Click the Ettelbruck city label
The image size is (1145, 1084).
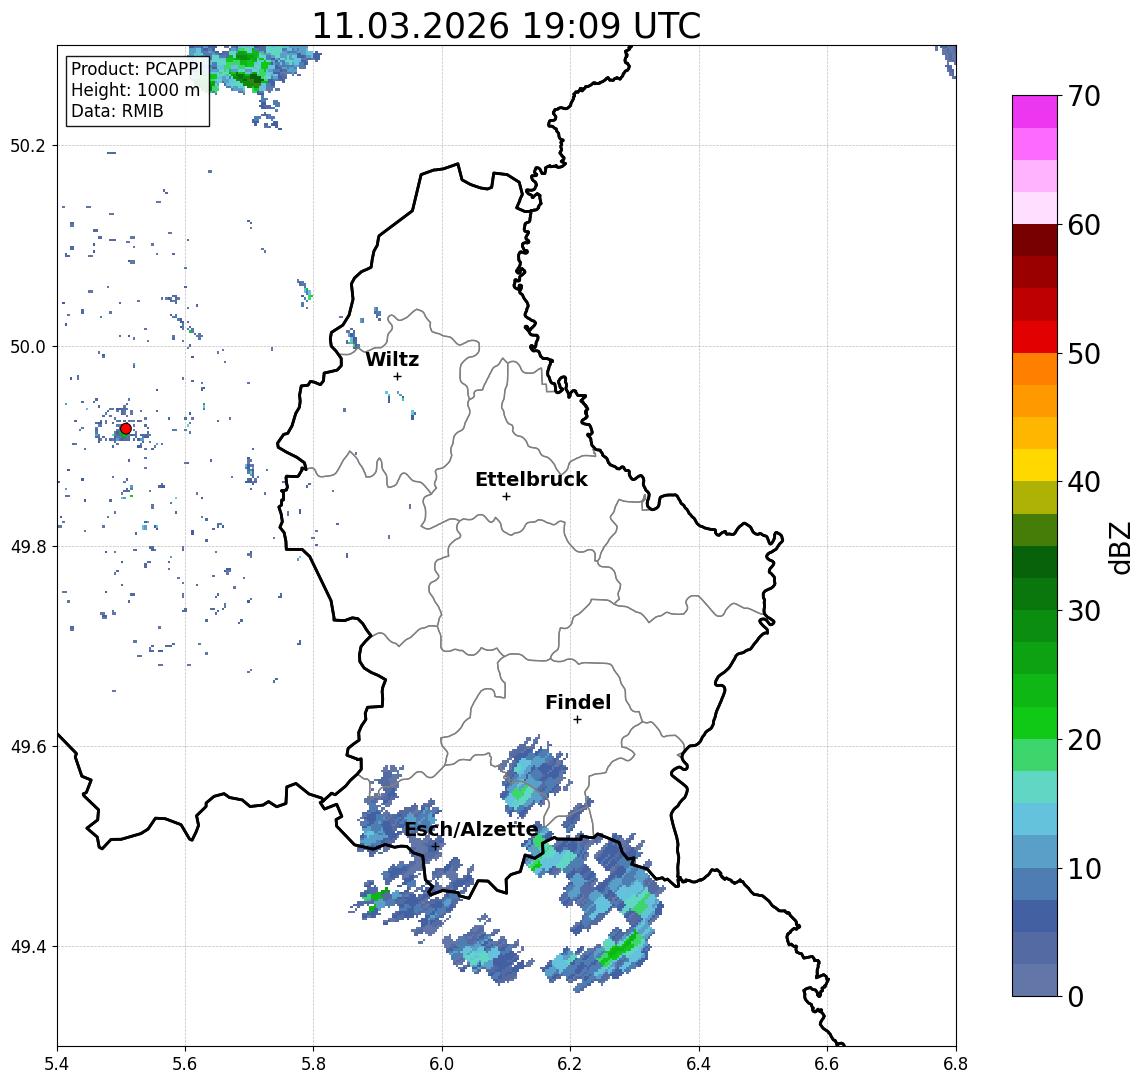(x=531, y=479)
